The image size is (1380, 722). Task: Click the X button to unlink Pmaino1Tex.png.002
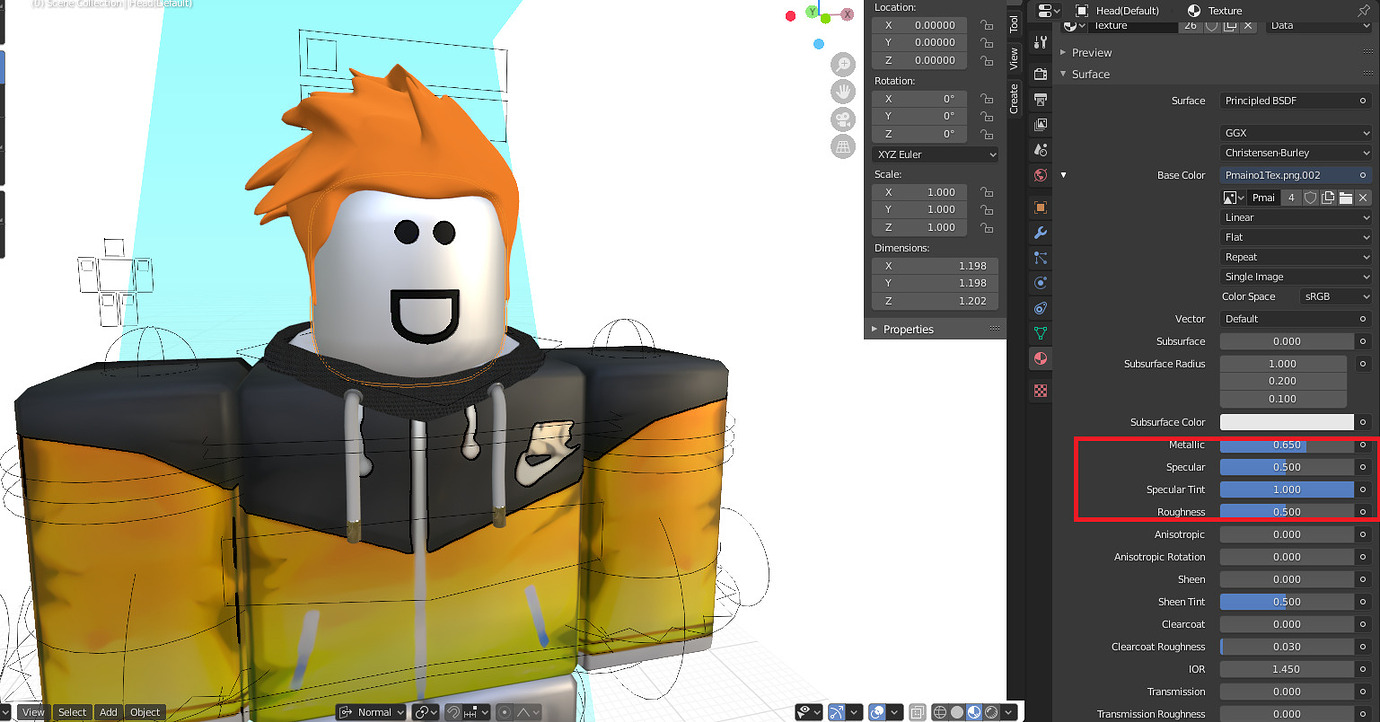tap(1362, 197)
